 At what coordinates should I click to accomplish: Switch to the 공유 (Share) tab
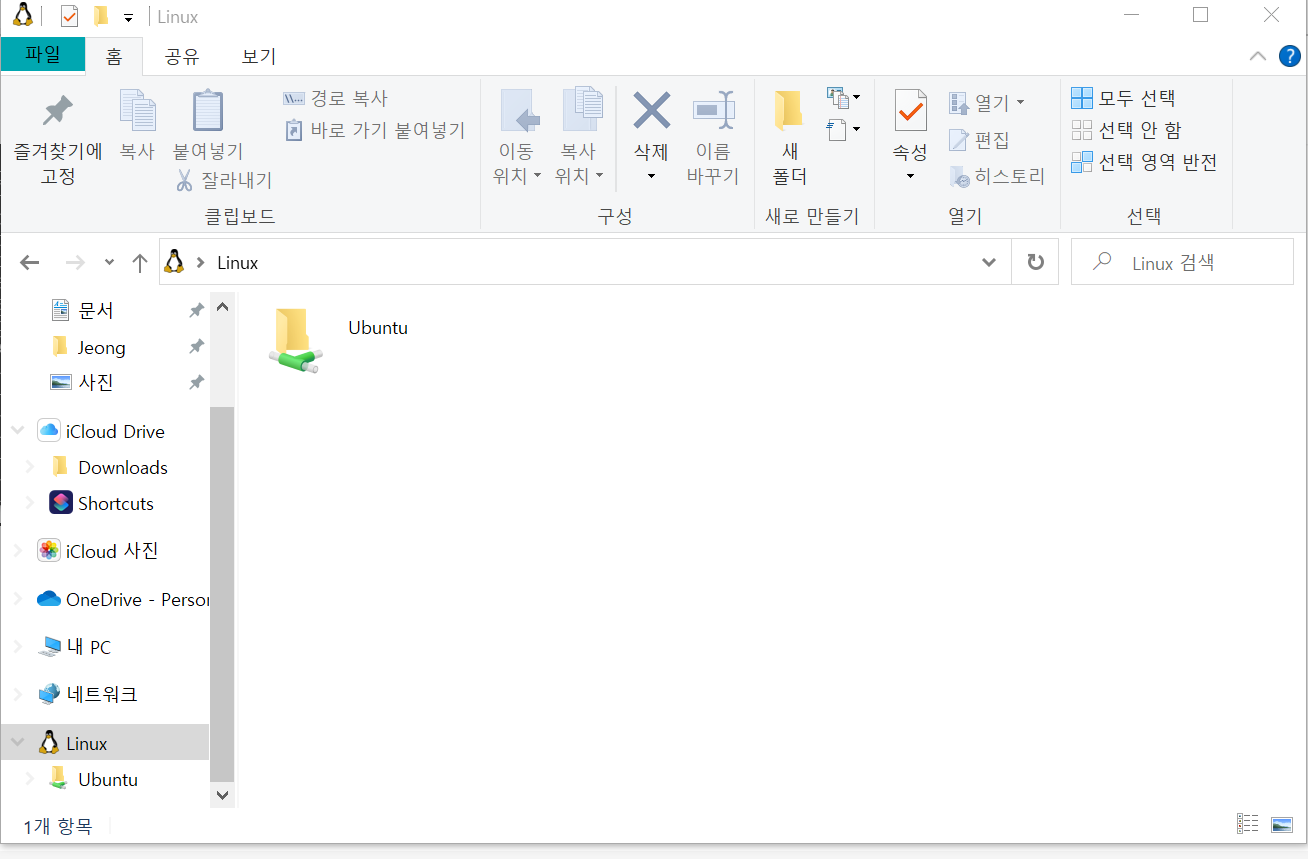(x=182, y=57)
